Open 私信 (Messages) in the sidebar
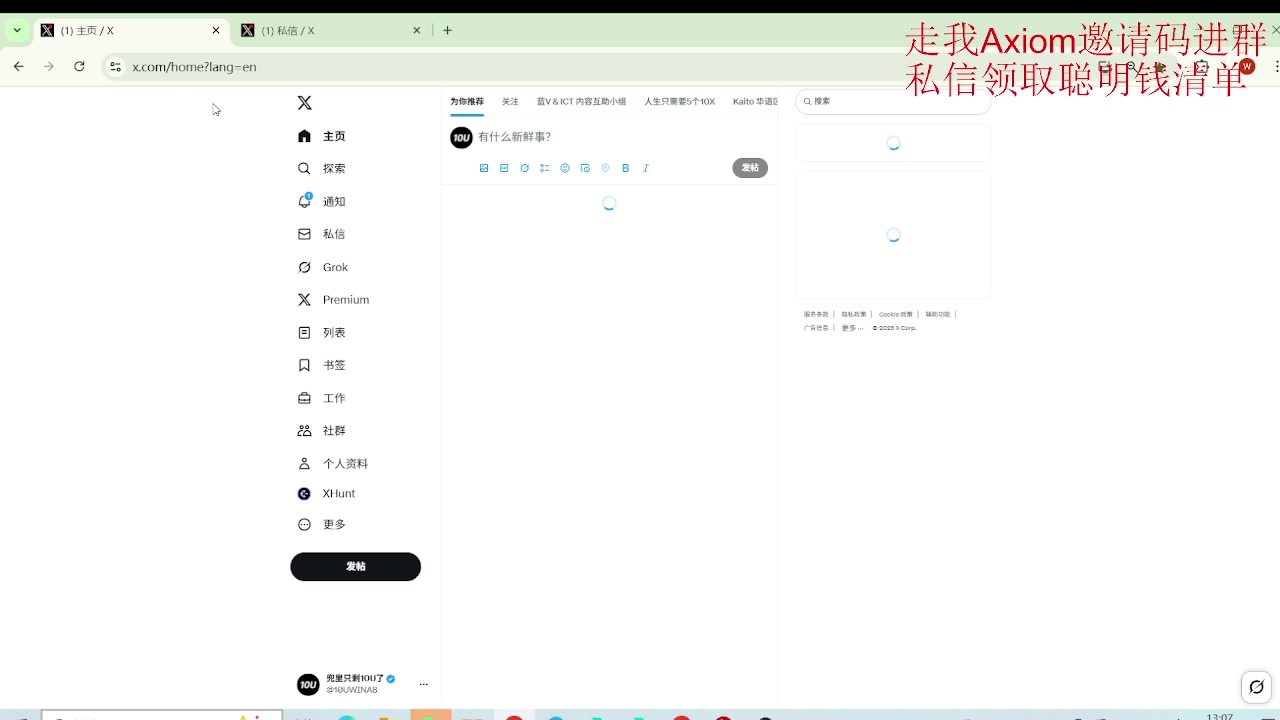 point(322,234)
